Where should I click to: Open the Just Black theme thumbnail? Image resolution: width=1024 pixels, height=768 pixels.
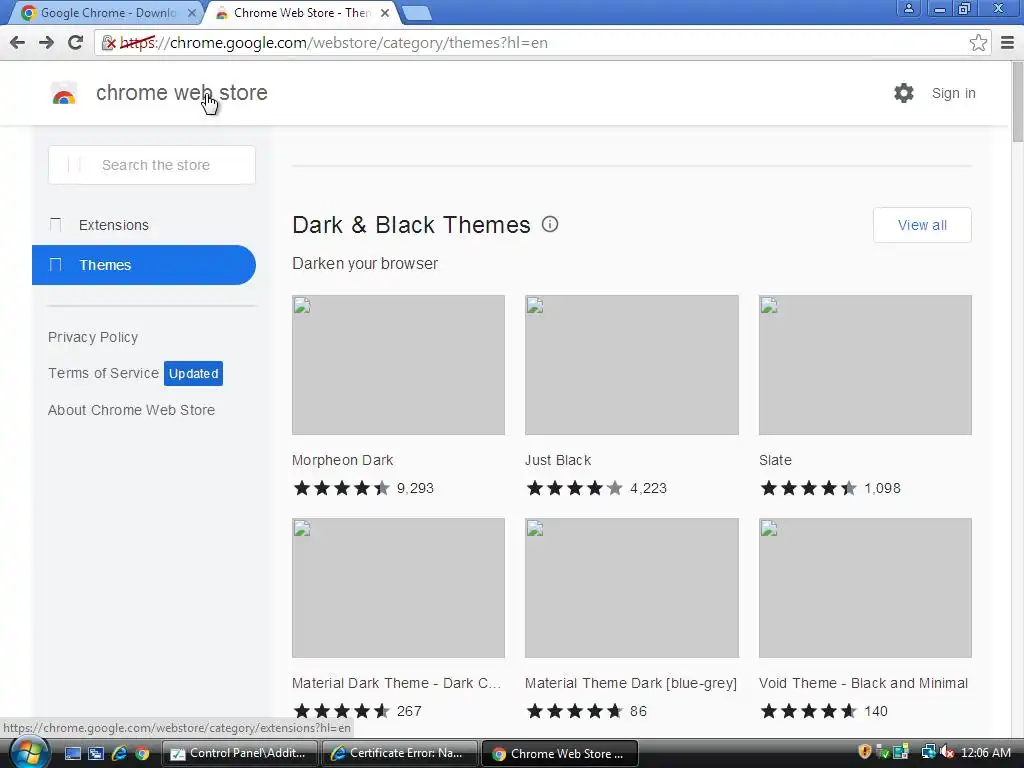pyautogui.click(x=632, y=365)
